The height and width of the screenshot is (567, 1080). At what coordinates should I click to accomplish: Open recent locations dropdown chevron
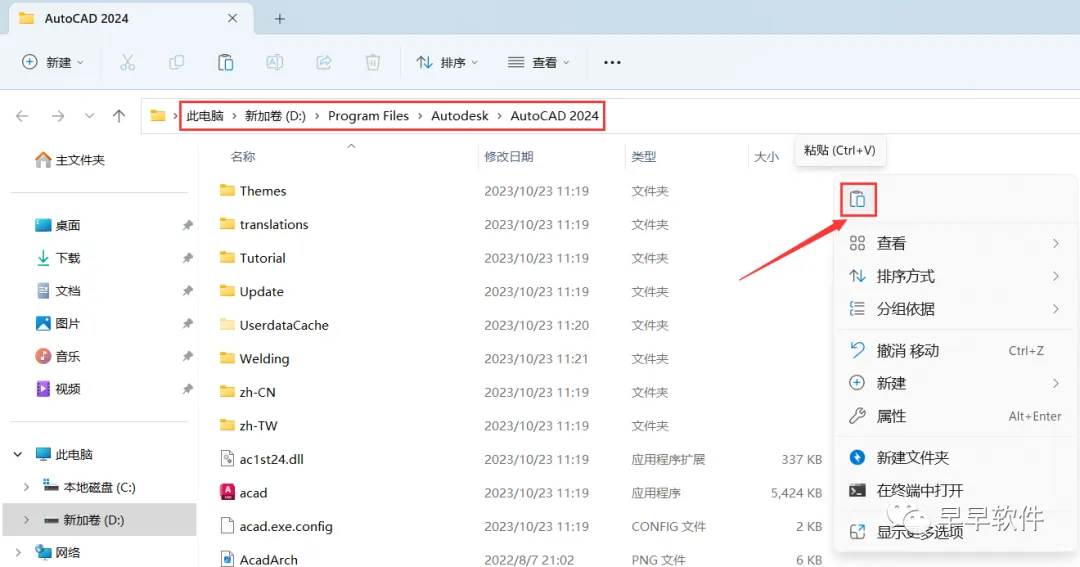point(89,116)
